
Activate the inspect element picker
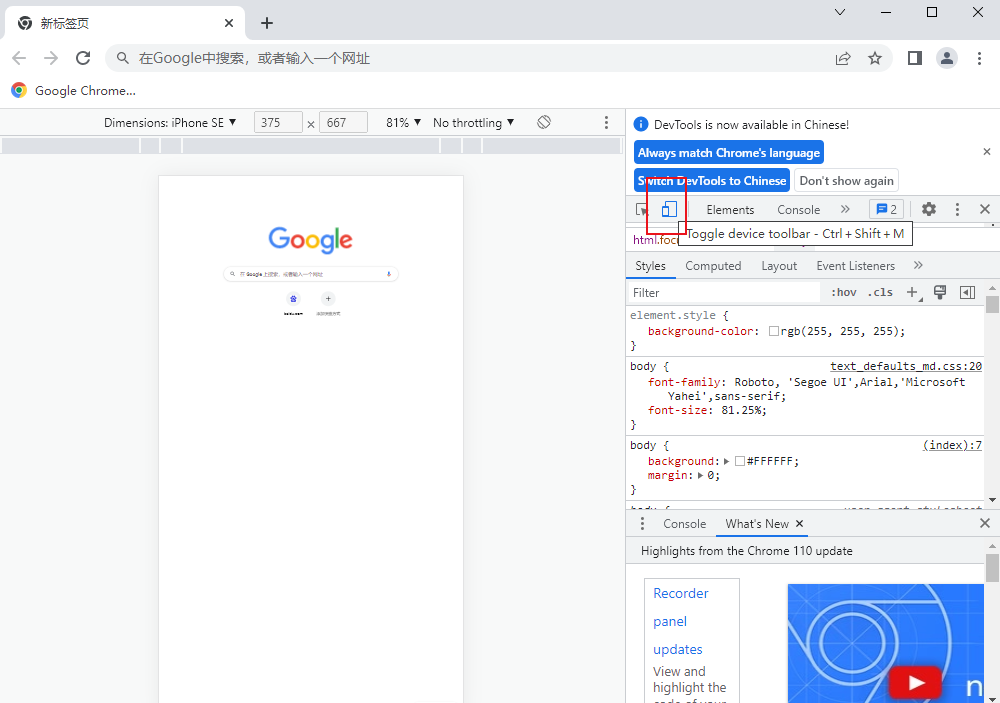pos(642,209)
